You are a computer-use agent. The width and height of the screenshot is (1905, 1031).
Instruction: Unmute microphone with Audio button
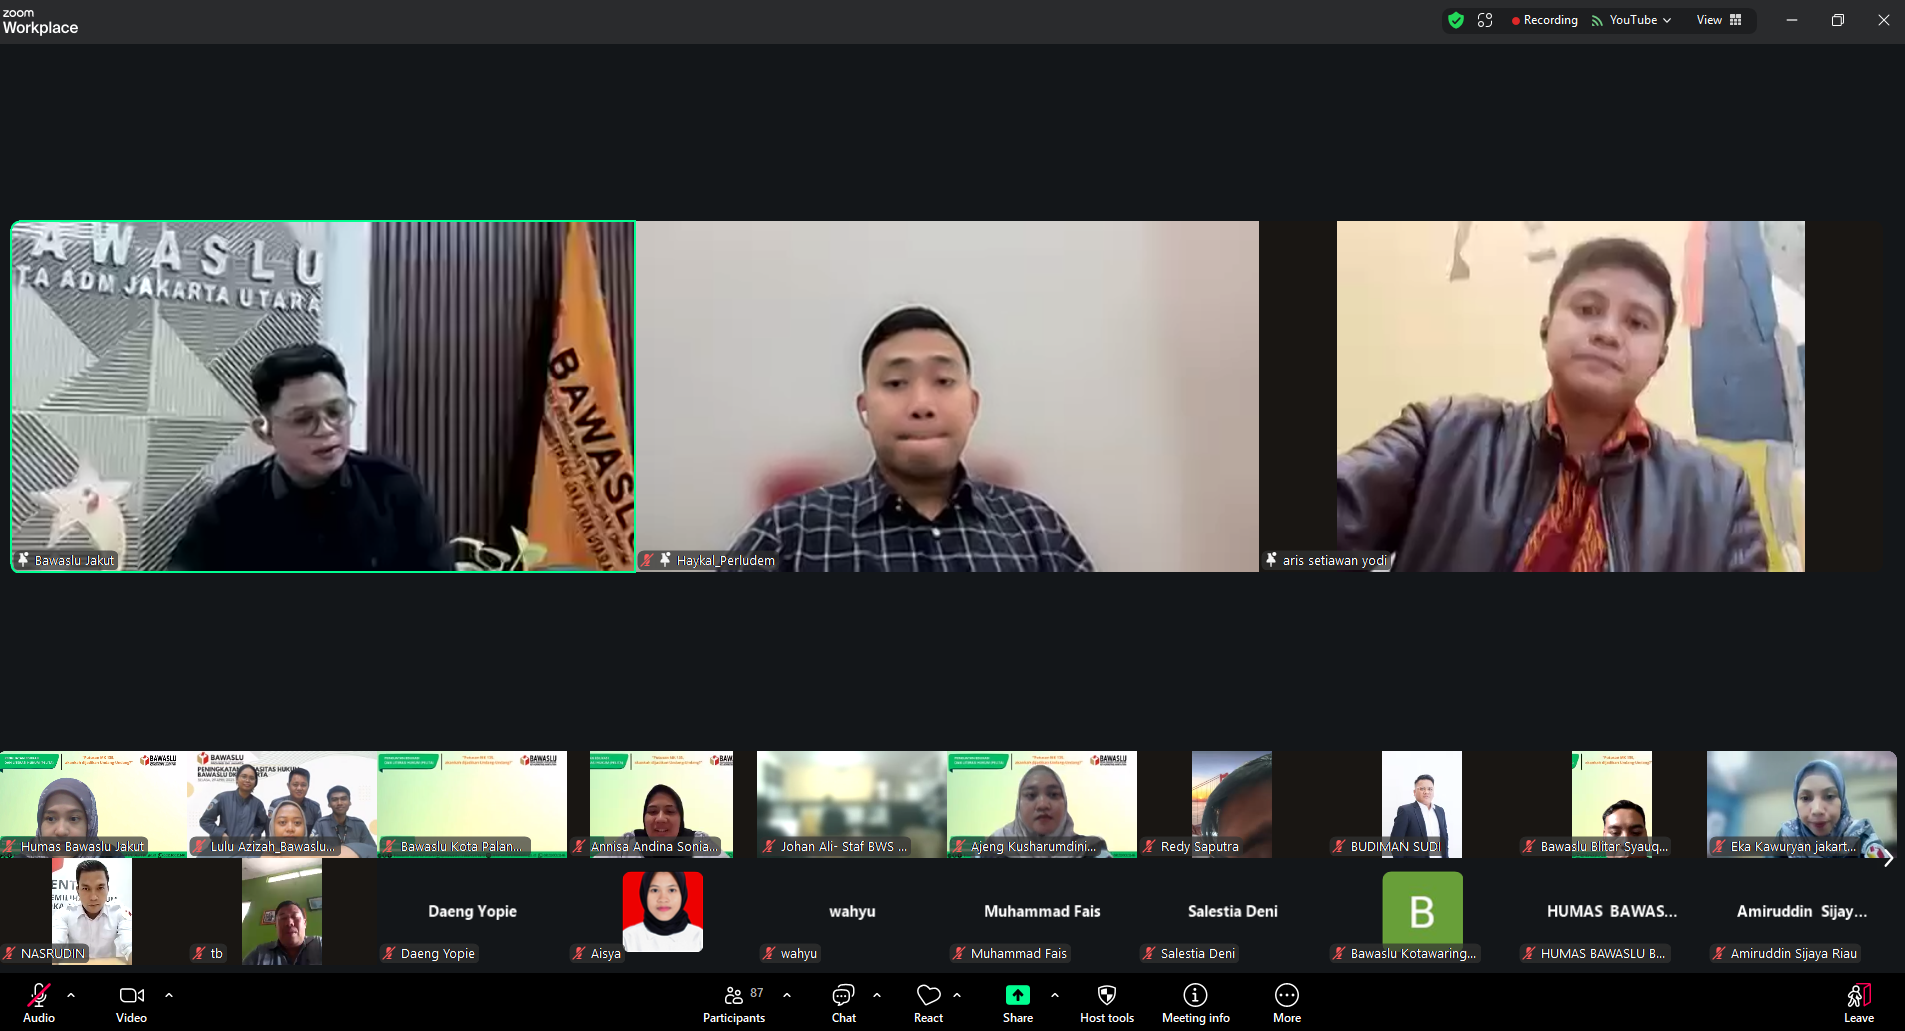pyautogui.click(x=39, y=1003)
